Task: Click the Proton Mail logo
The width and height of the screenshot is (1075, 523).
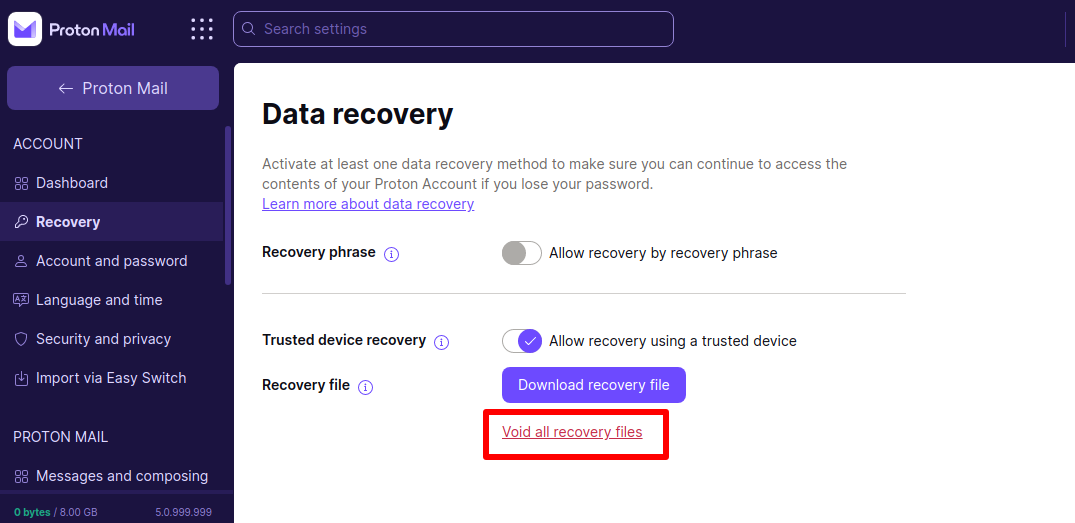Action: [71, 29]
